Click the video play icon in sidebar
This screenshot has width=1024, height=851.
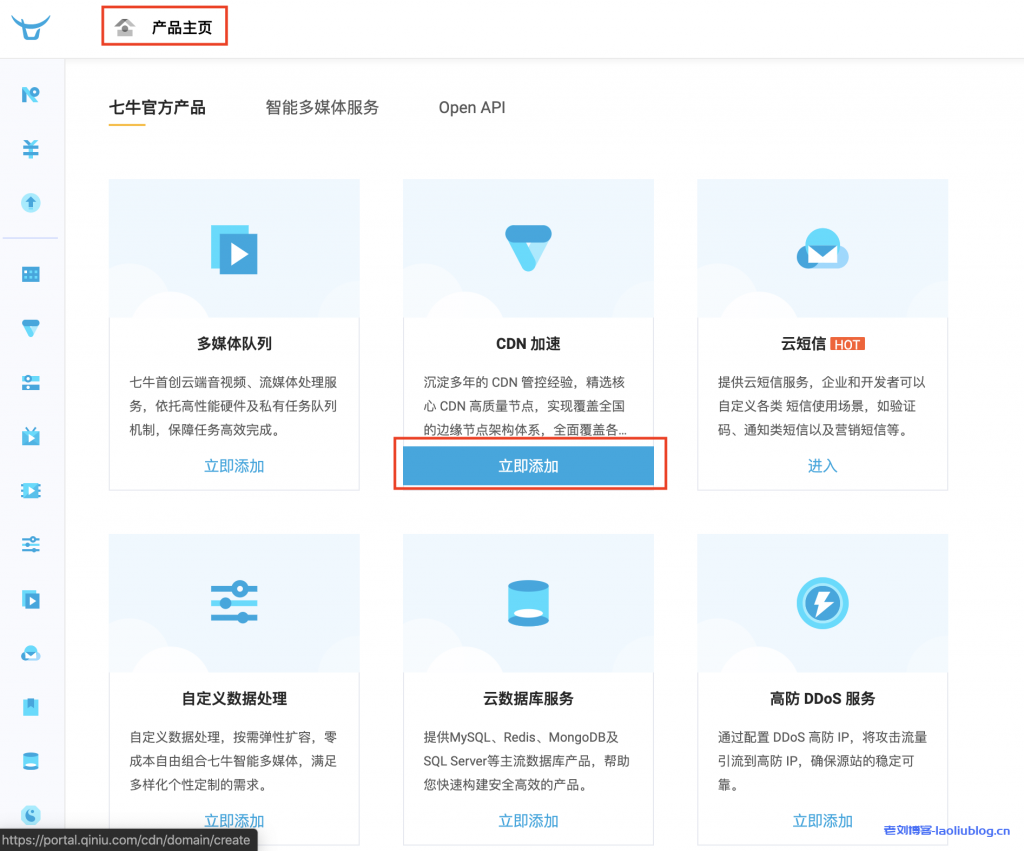[30, 600]
